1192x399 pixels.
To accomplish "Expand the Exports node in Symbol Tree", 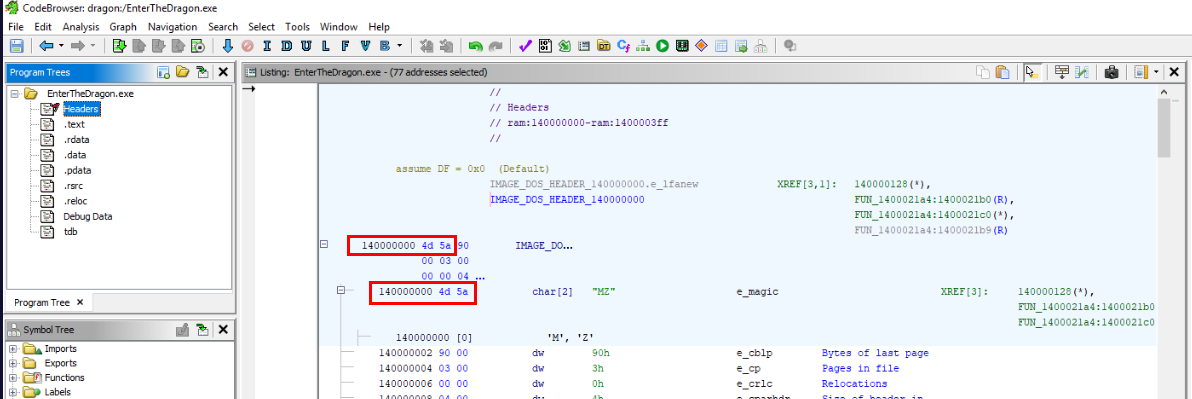I will (x=13, y=363).
